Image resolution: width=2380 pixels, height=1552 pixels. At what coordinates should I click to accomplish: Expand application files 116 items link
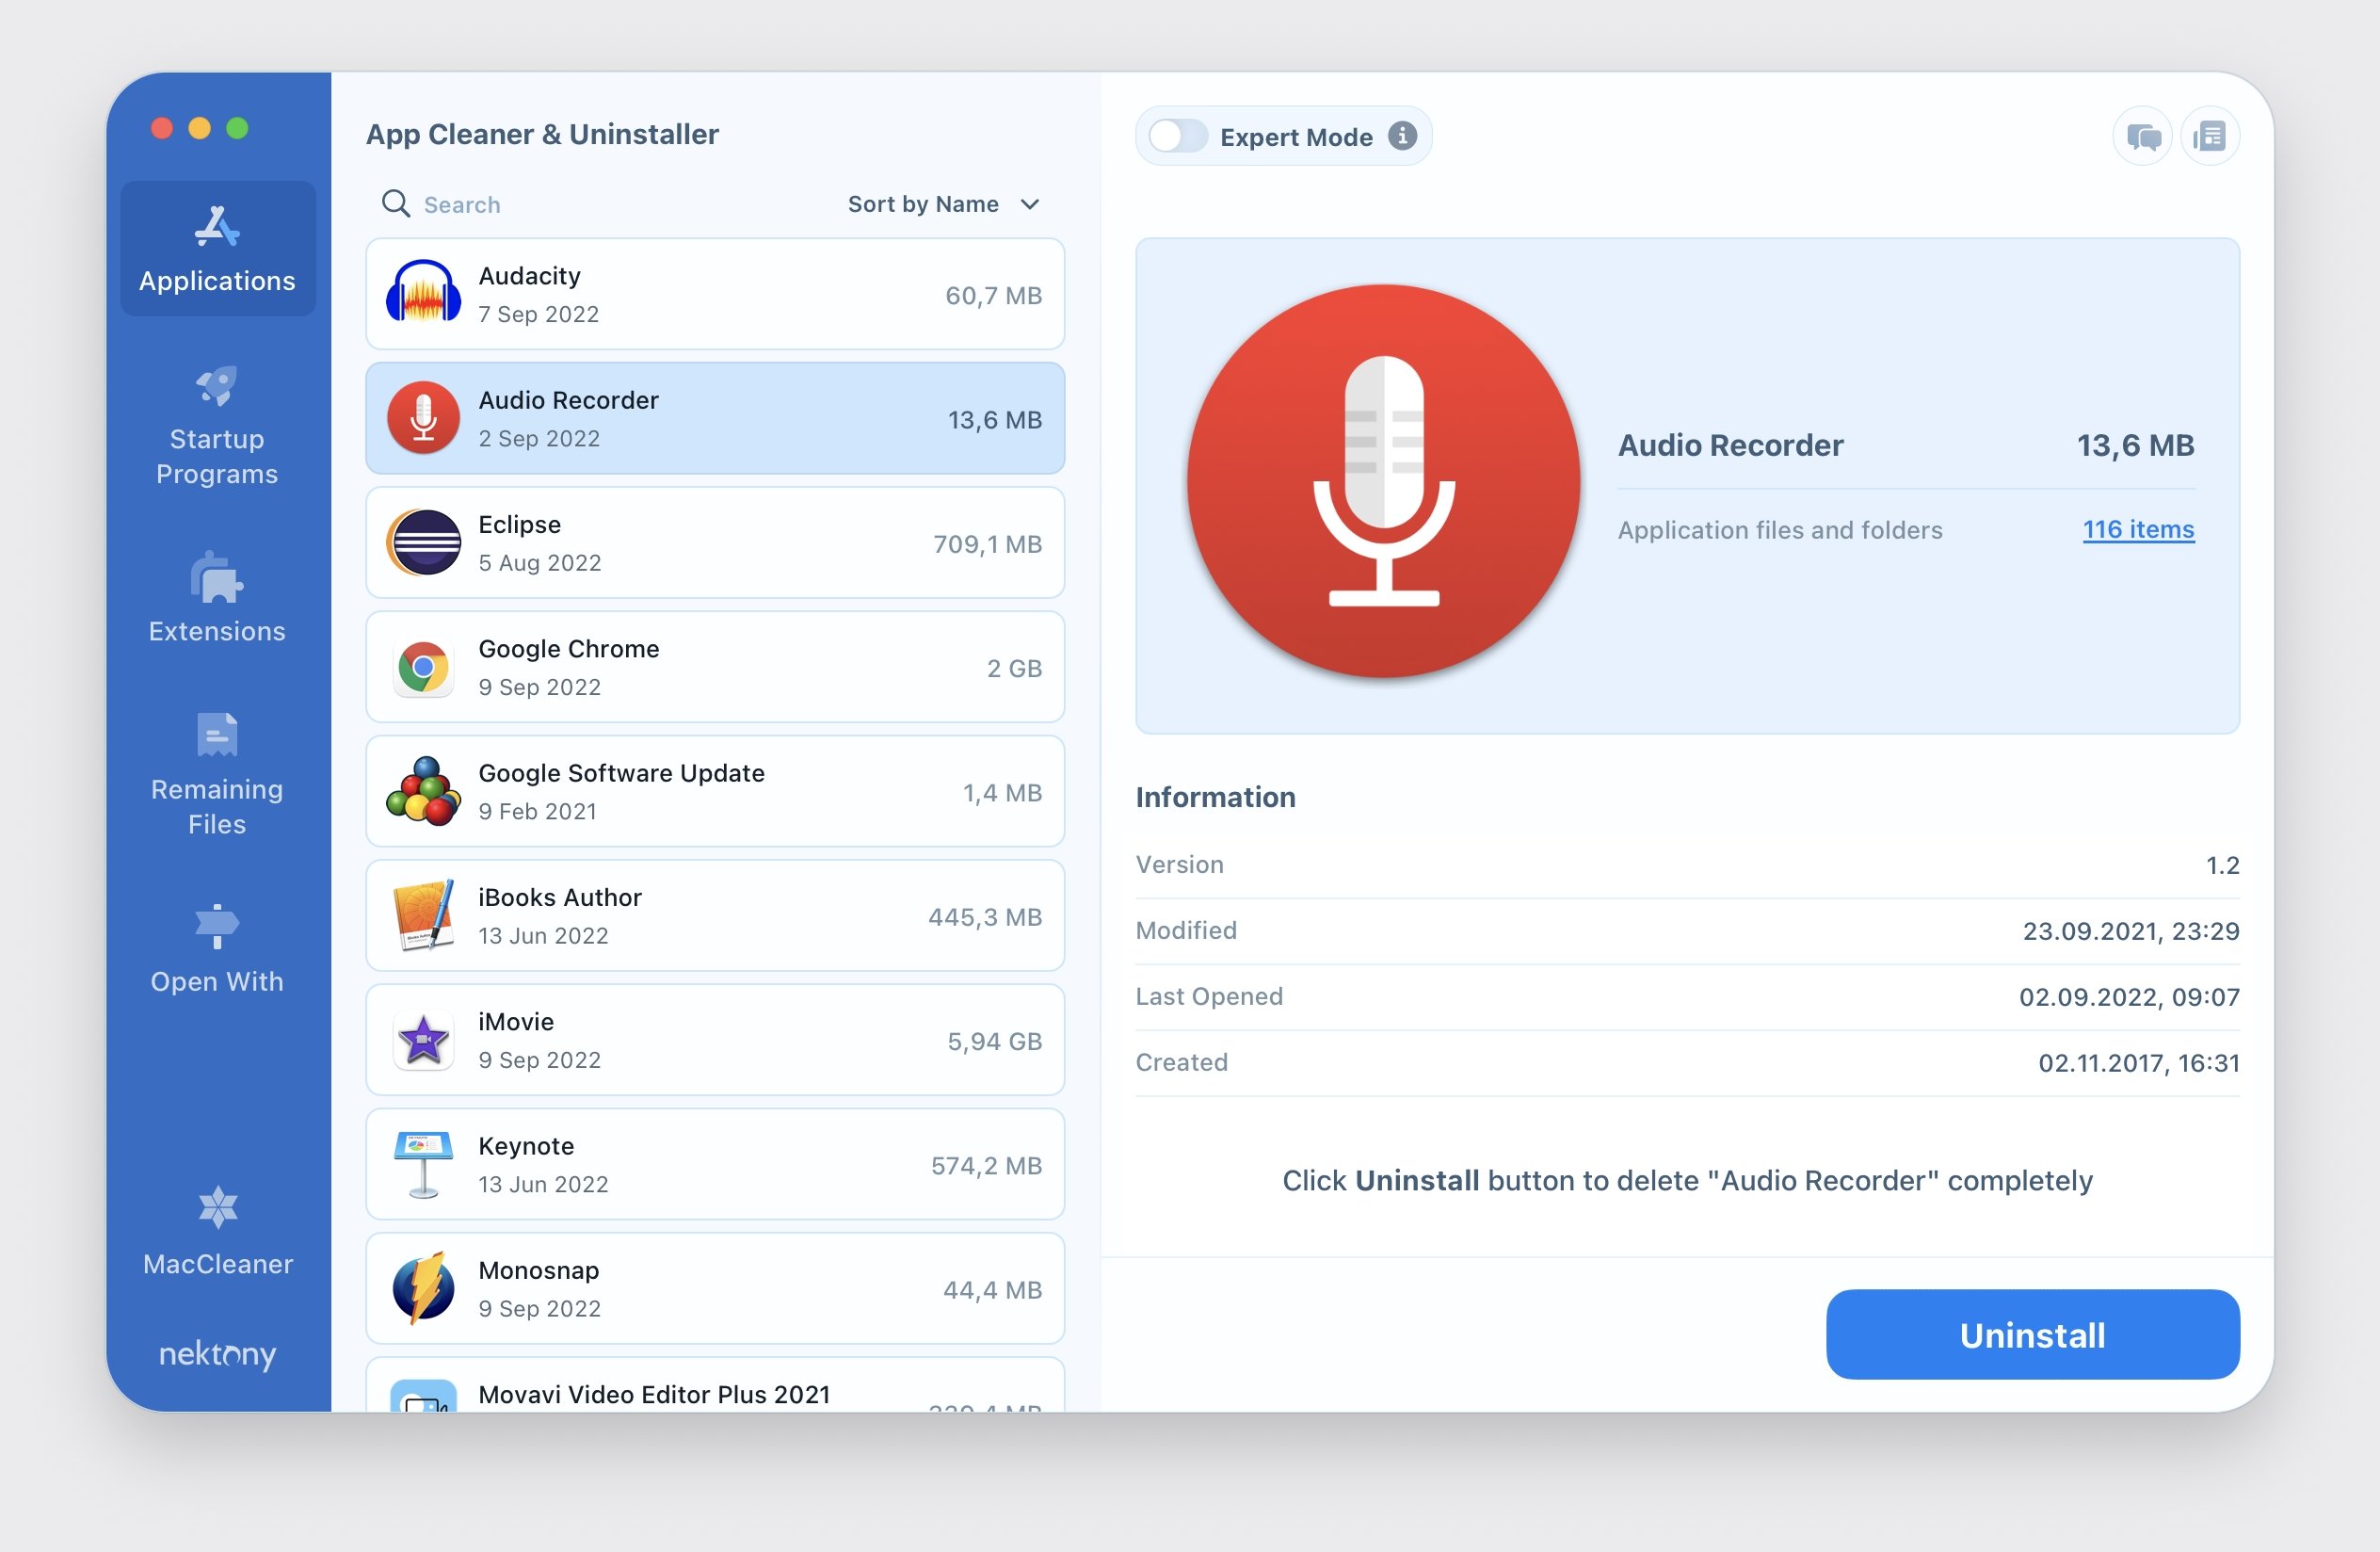(2137, 527)
